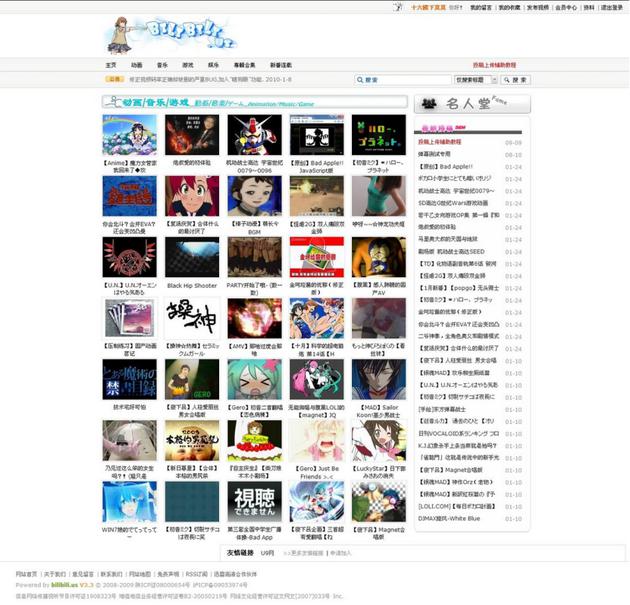Open the 游戏 navigation category

[x=188, y=64]
